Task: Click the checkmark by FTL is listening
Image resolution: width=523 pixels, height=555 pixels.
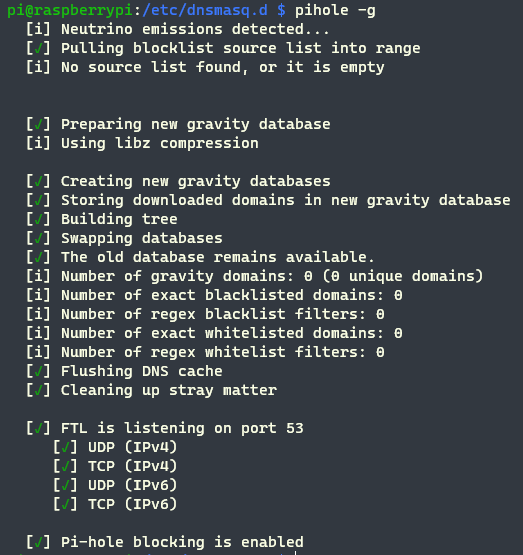Action: (39, 428)
